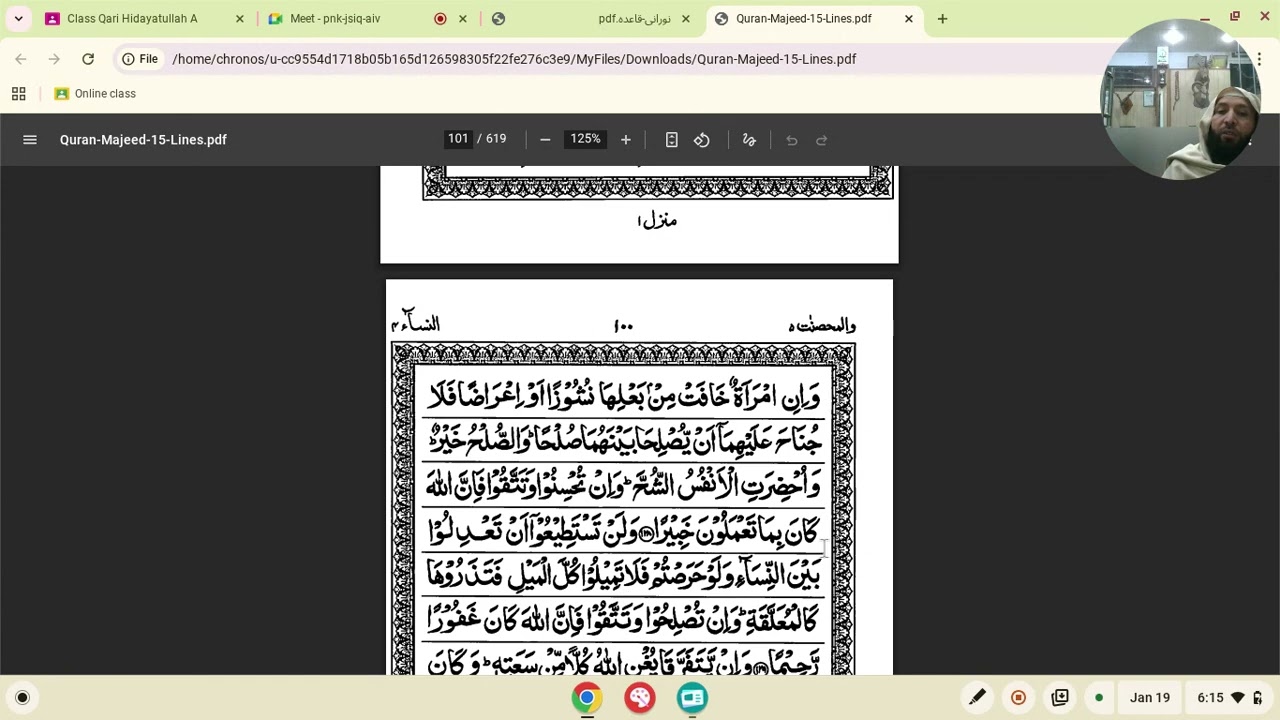The image size is (1280, 720).
Task: Click the منزل ۱ footer label
Action: click(x=657, y=220)
